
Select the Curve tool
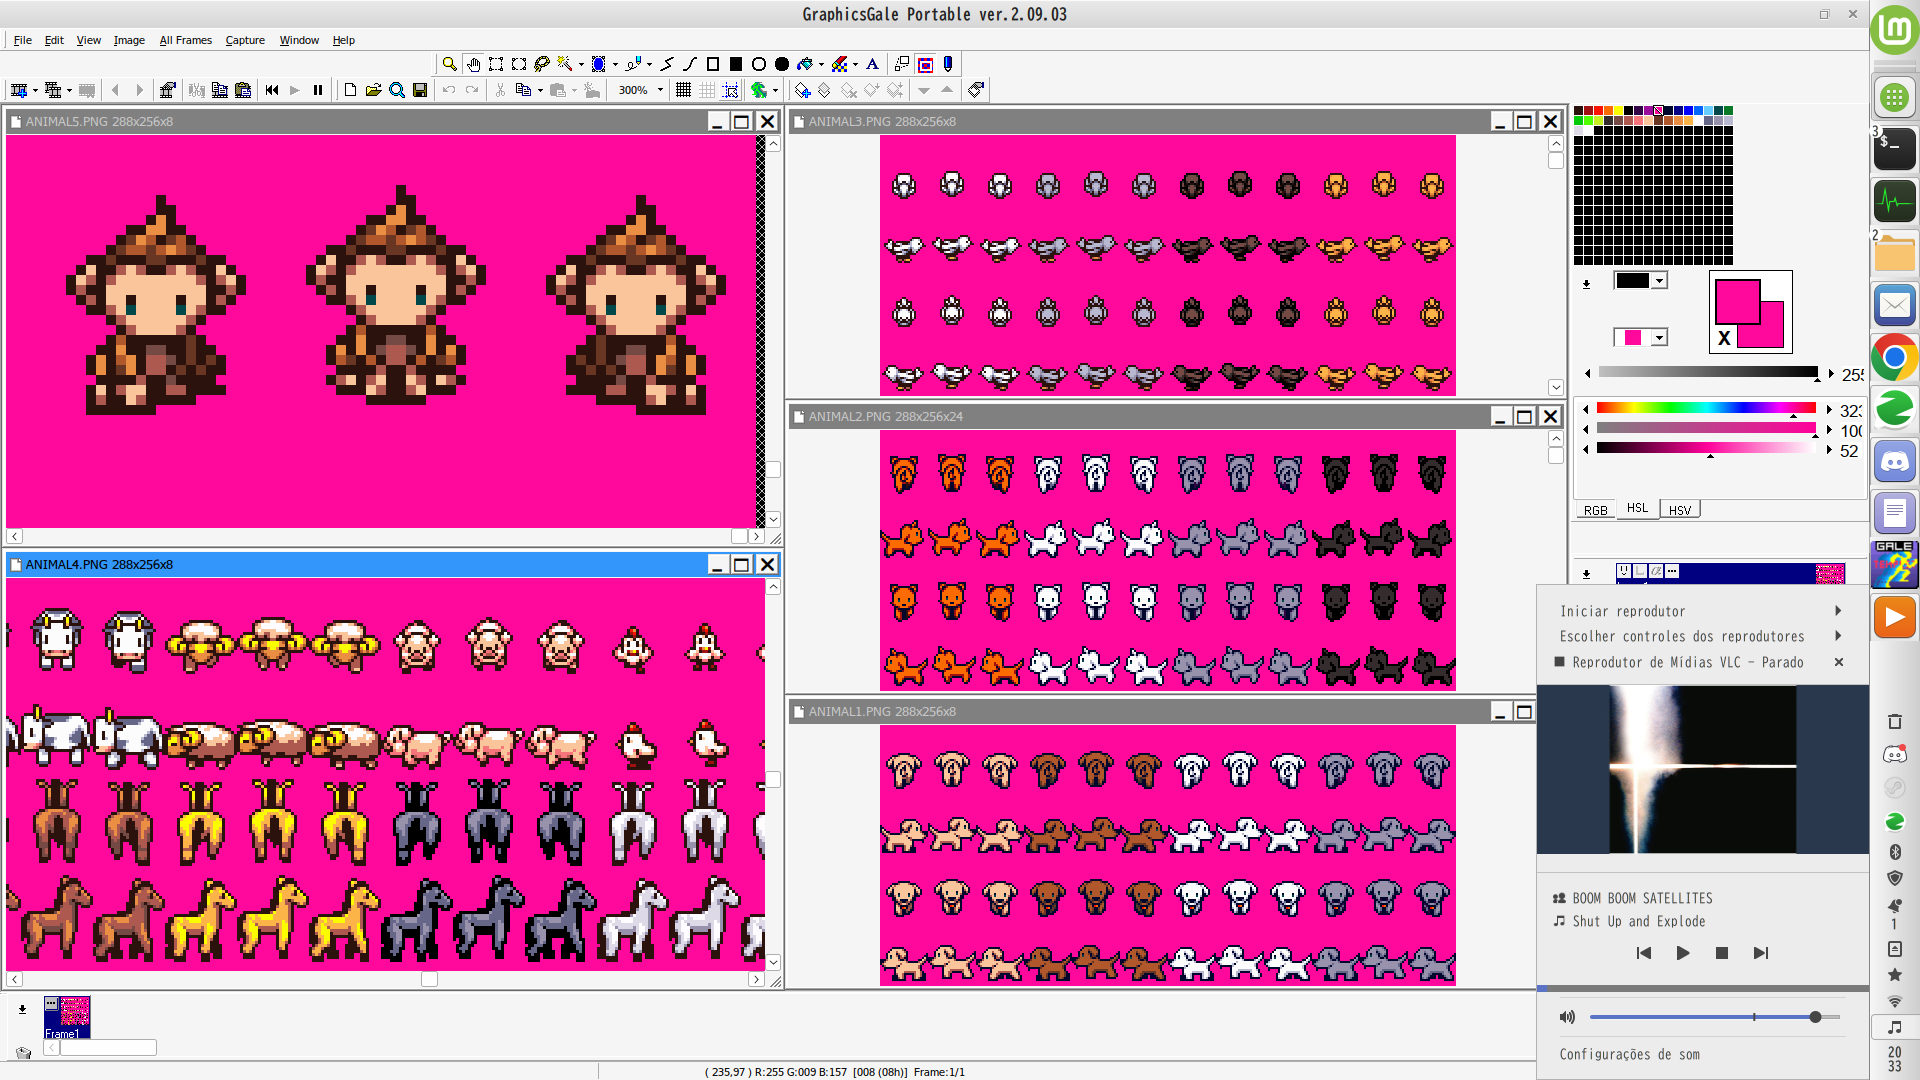click(x=690, y=64)
